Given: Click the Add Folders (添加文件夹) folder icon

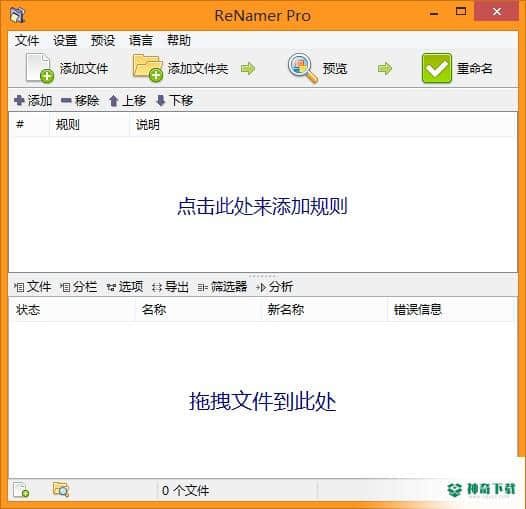Looking at the screenshot, I should pos(148,68).
